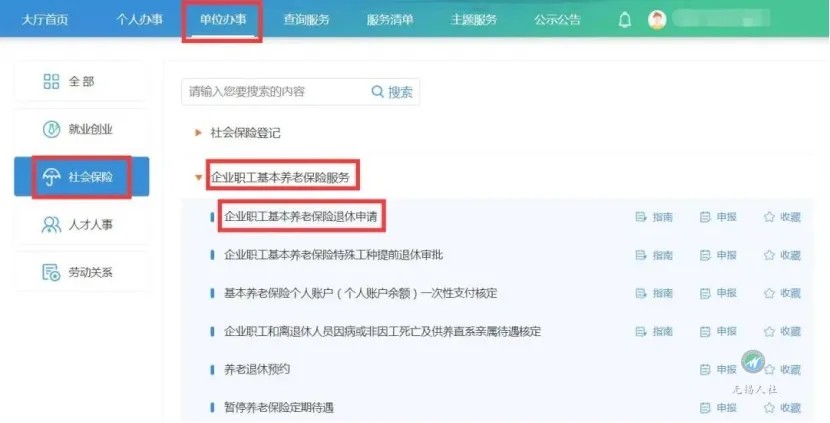Toggle 收藏 star for 暂停养老保险定期待遇
Screen dimensions: 830x423
click(782, 408)
